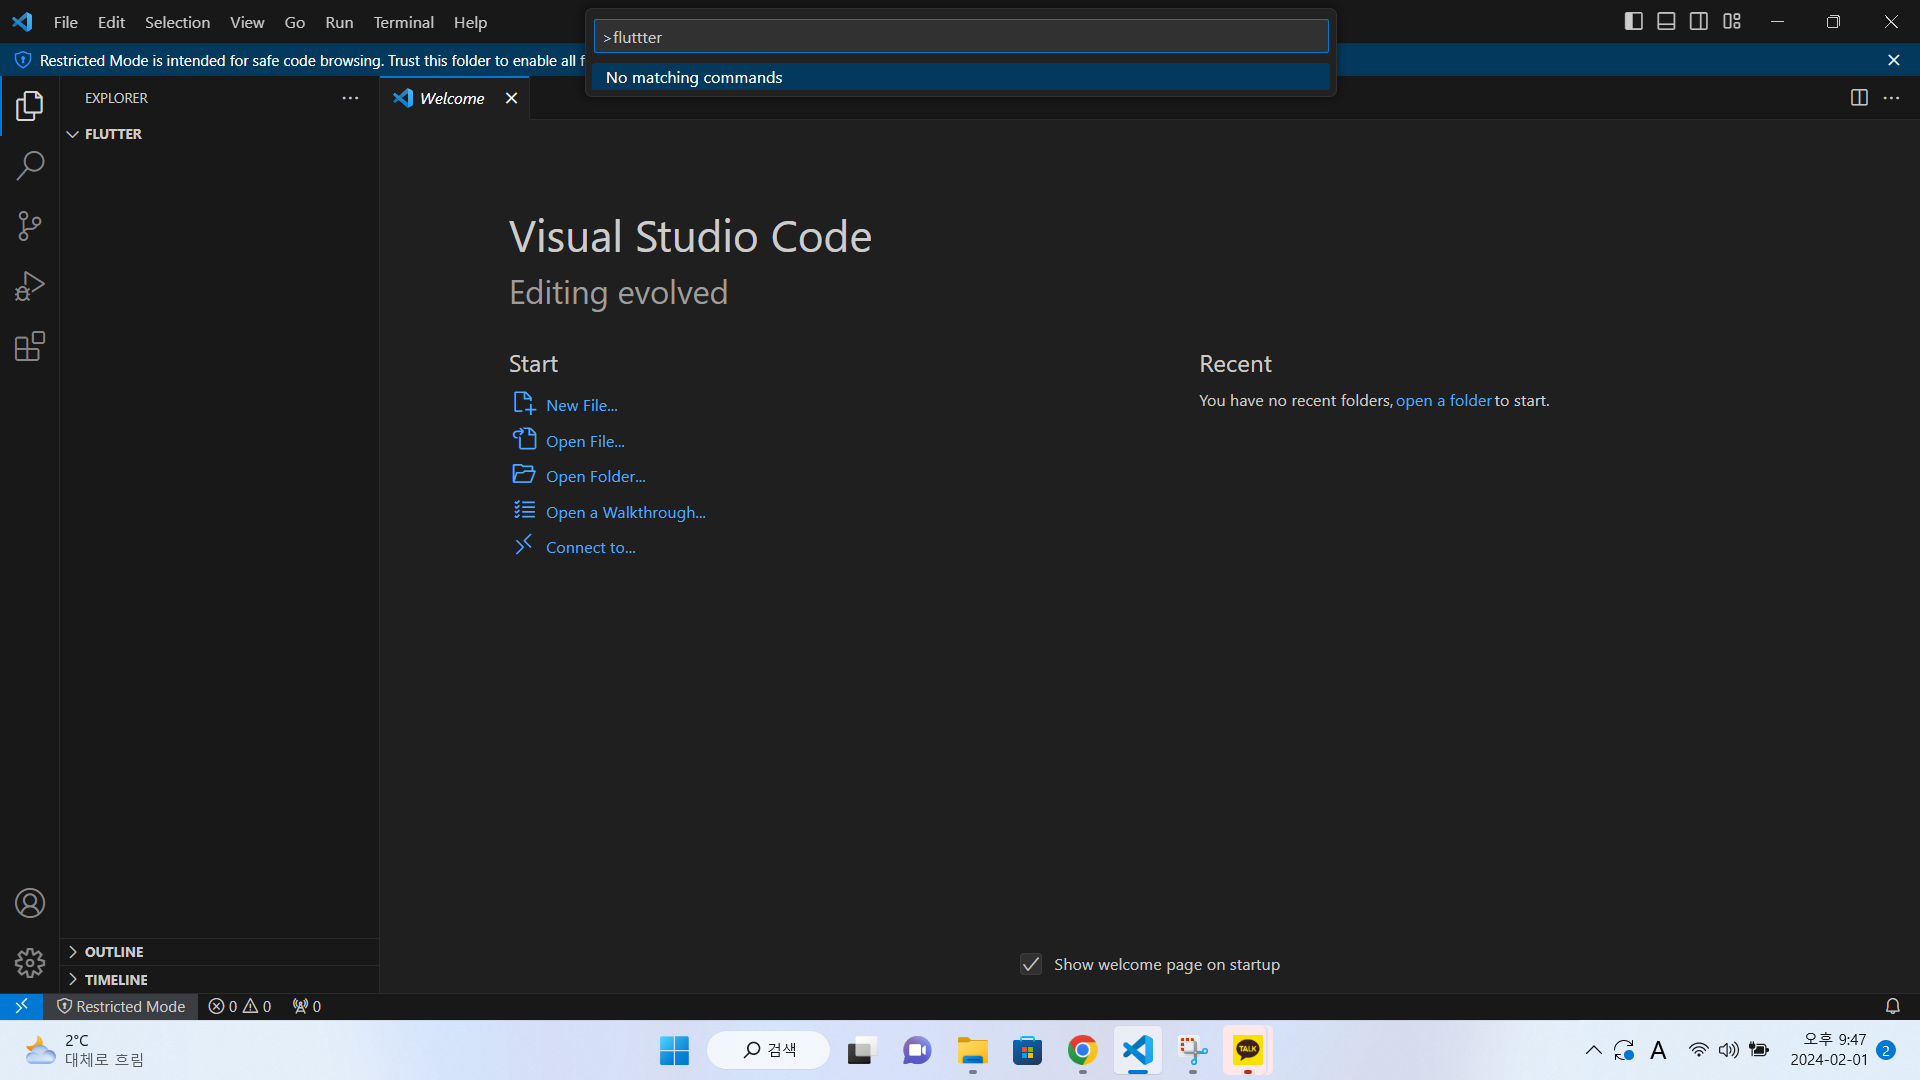Open the Manage gear icon
1920x1080 pixels.
pos(30,963)
